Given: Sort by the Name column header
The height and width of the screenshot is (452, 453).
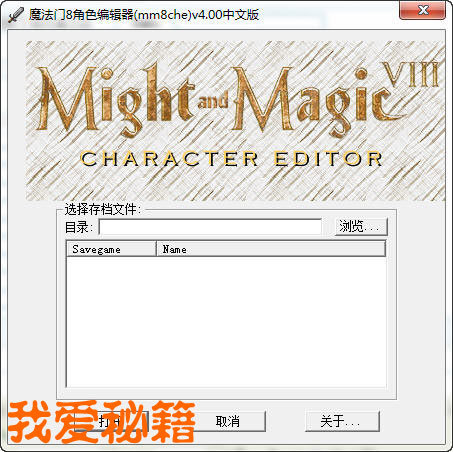Looking at the screenshot, I should (x=271, y=249).
